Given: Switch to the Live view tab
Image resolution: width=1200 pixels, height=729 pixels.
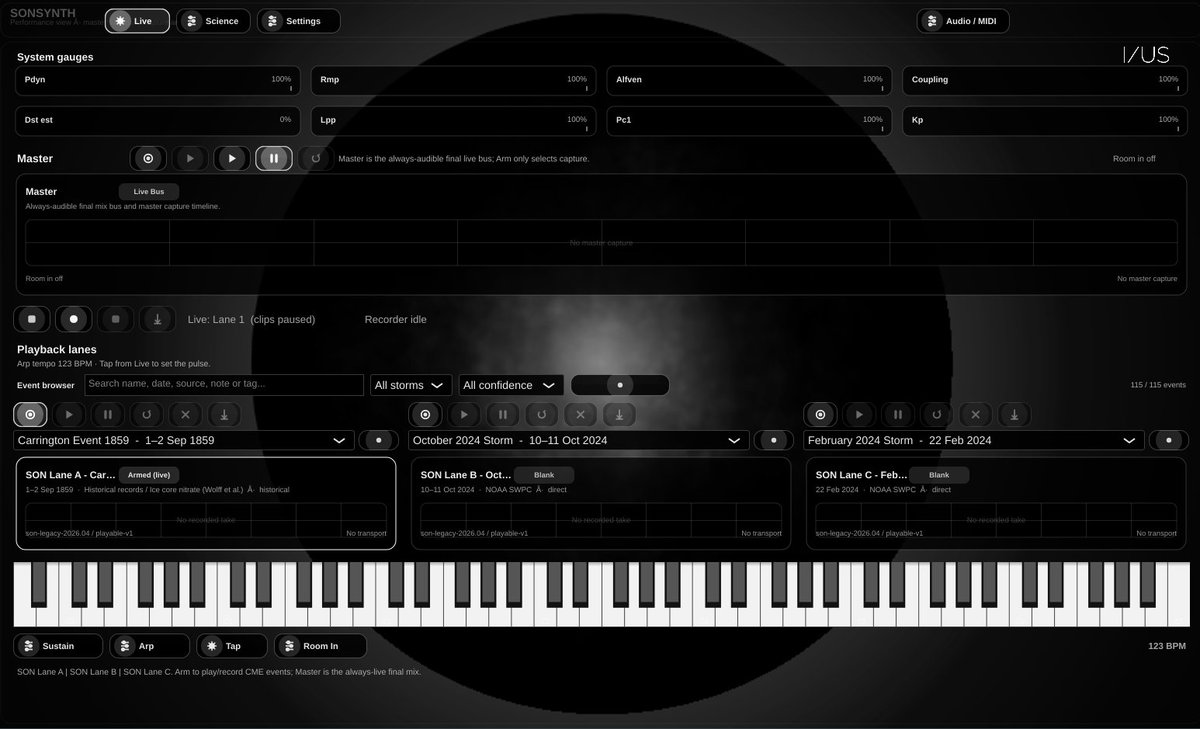Looking at the screenshot, I should click(x=137, y=21).
